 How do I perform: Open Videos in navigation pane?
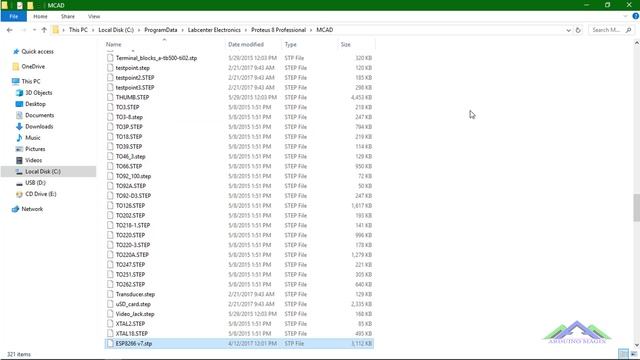(x=33, y=160)
